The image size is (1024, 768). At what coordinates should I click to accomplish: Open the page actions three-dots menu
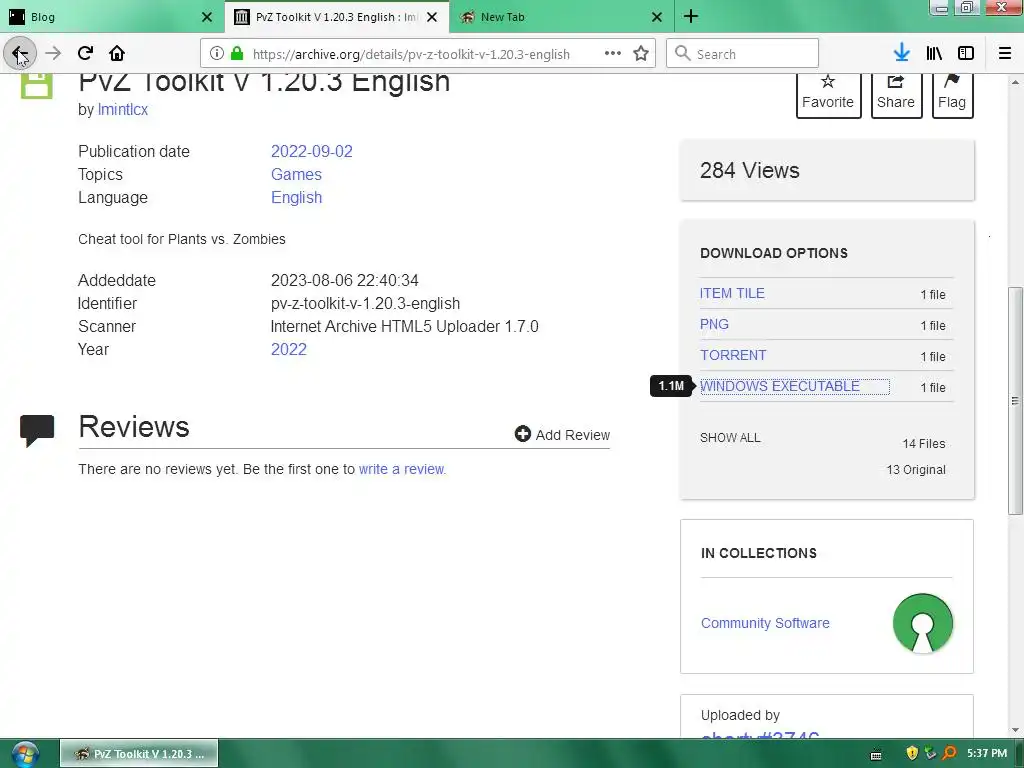point(613,54)
